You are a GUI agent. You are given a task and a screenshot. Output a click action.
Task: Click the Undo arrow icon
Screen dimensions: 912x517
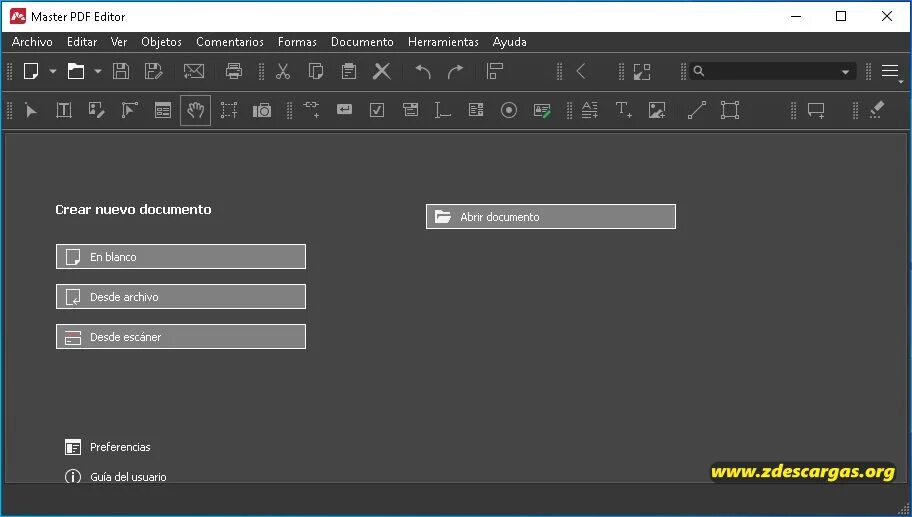coord(423,72)
